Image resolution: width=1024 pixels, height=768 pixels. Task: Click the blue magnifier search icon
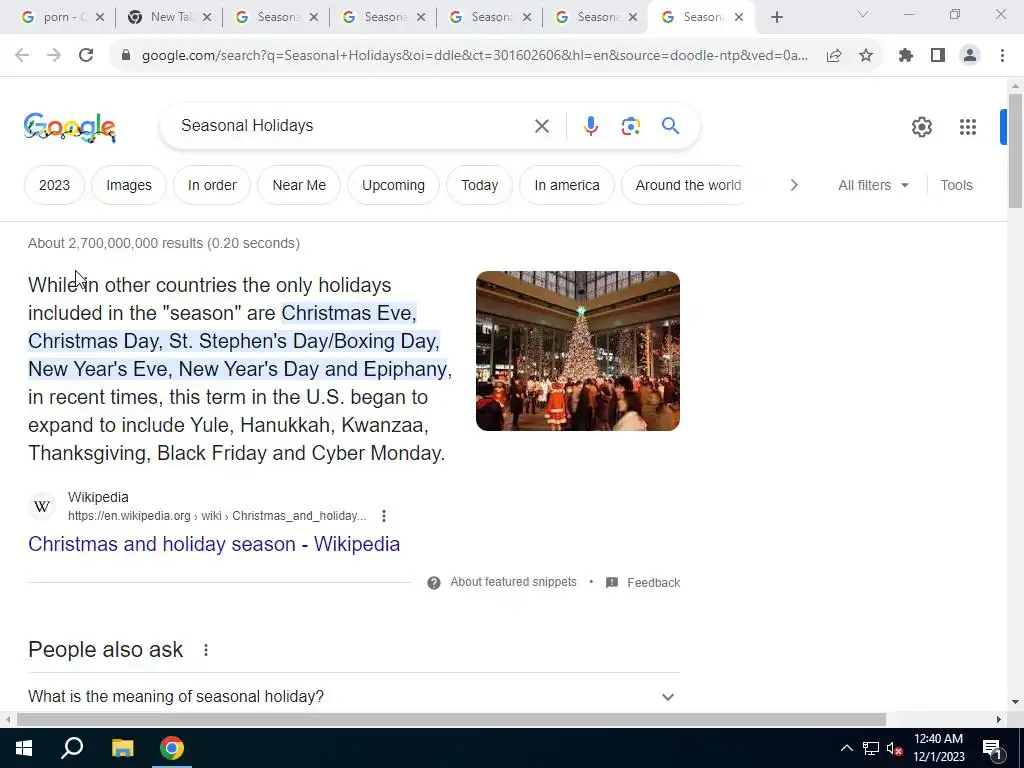click(x=670, y=125)
